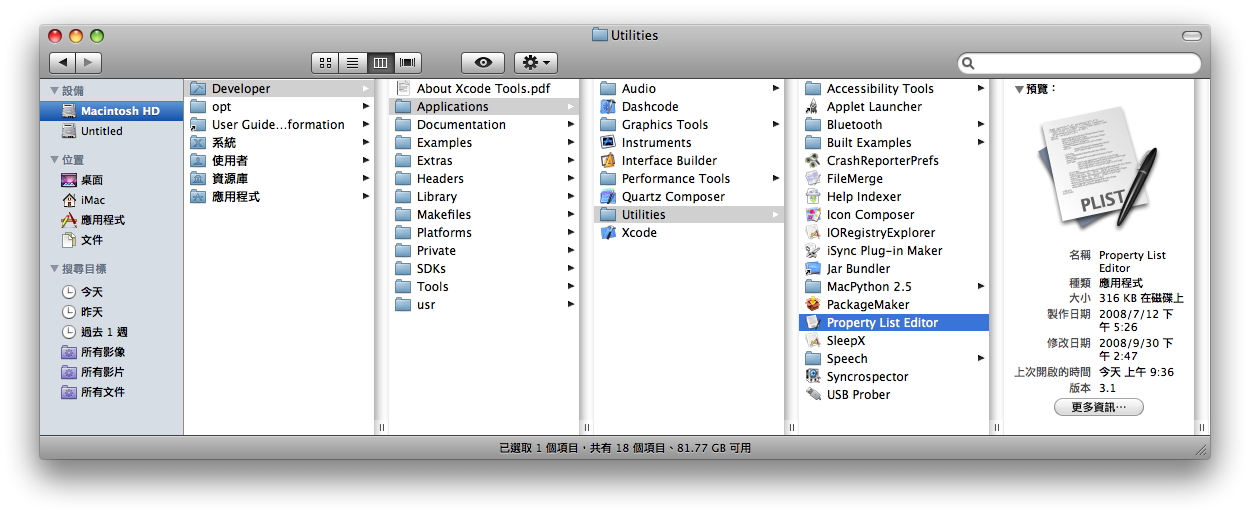Select the iSync Plug-in Maker icon
Viewport: 1250px width, 514px height.
812,251
